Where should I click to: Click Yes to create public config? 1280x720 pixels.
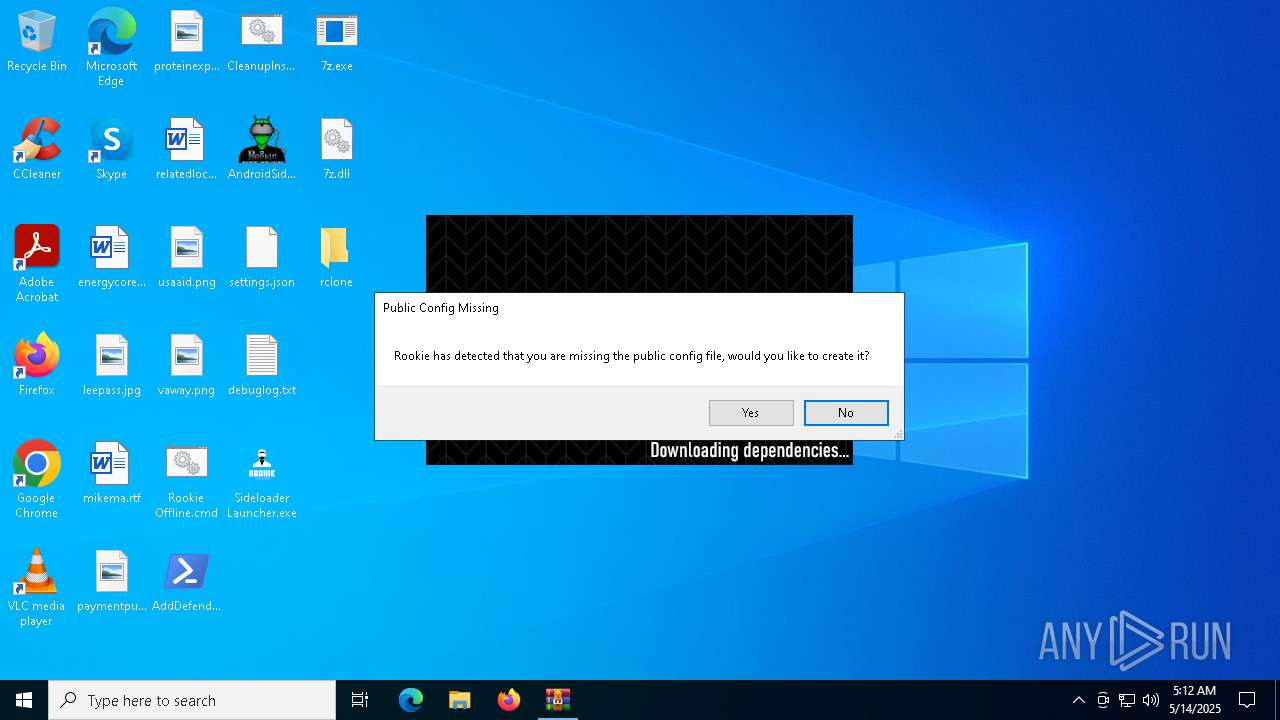click(x=751, y=413)
